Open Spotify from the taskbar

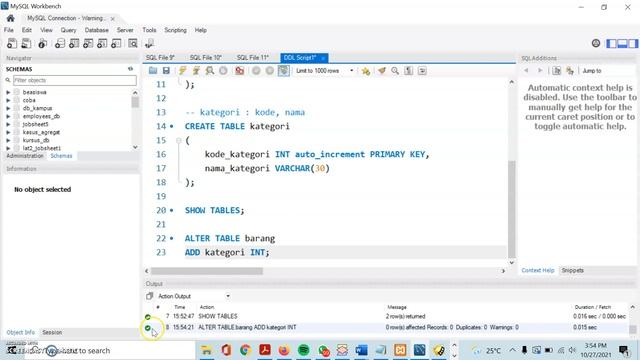pos(304,350)
